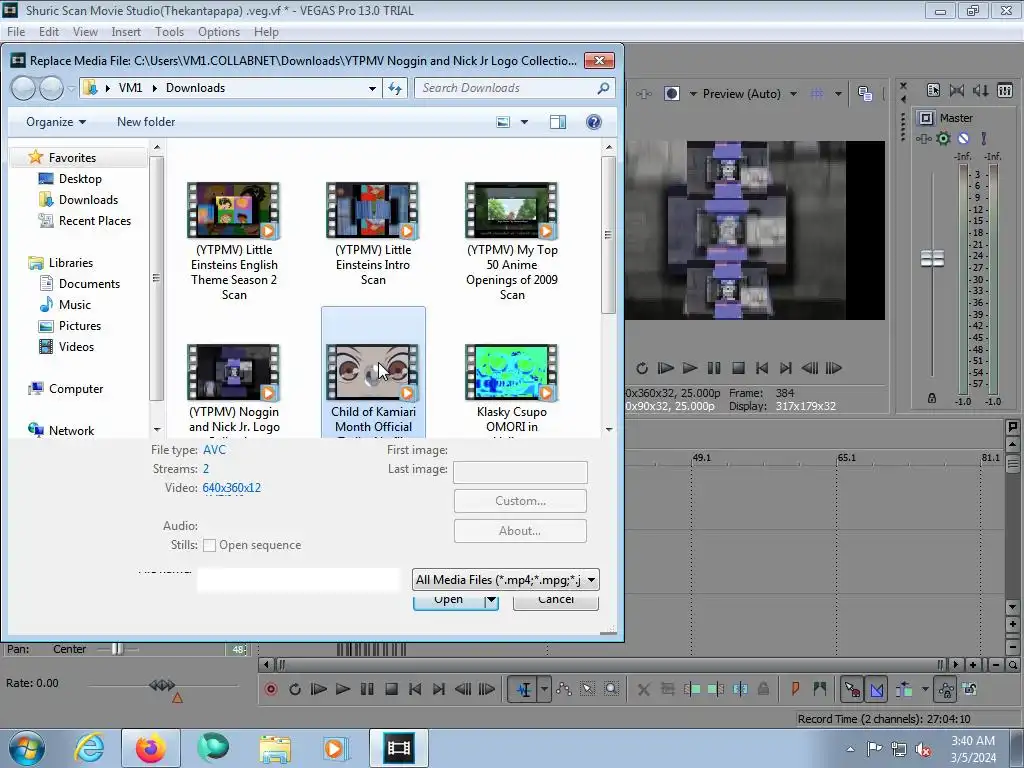The height and width of the screenshot is (768, 1024).
Task: Toggle Dim Output icon in Master panel
Action: [x=980, y=90]
